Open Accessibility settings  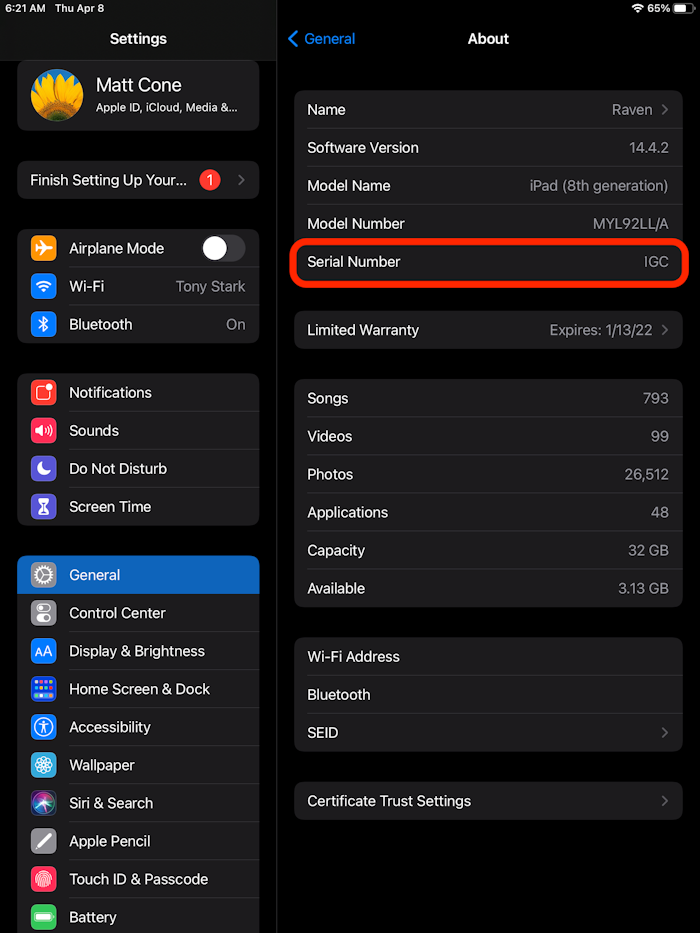click(138, 727)
